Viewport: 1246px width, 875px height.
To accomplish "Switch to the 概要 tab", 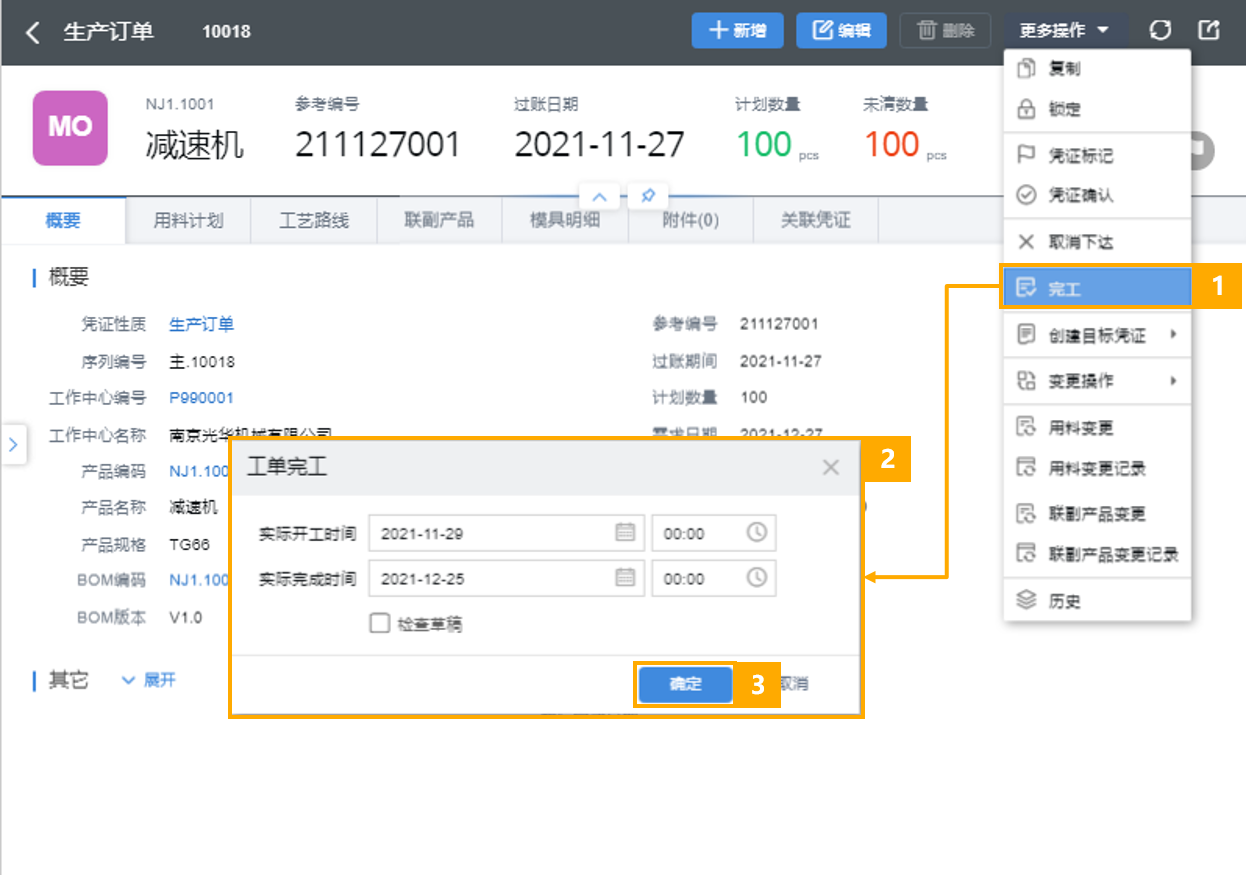I will point(63,221).
